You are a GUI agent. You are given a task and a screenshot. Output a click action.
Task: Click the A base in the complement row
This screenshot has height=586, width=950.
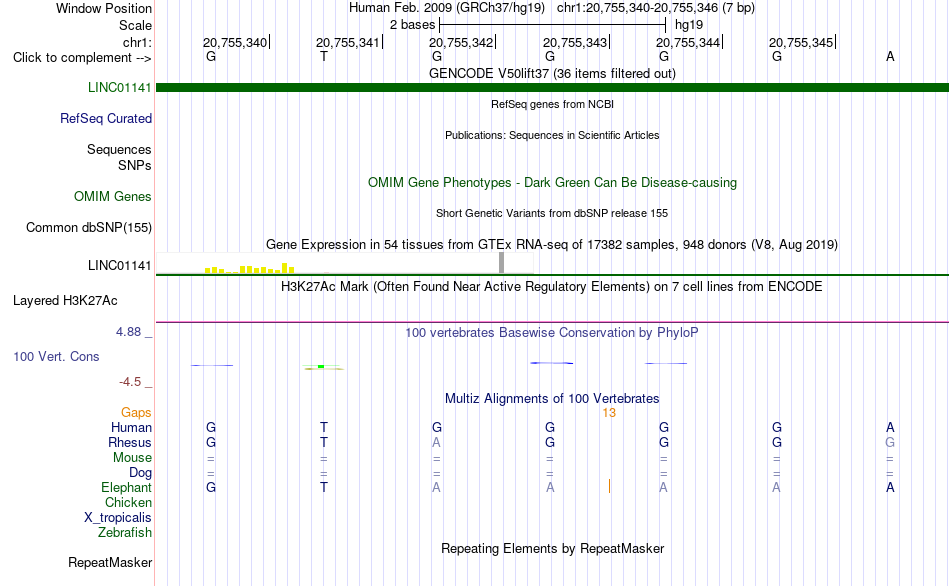tap(890, 57)
